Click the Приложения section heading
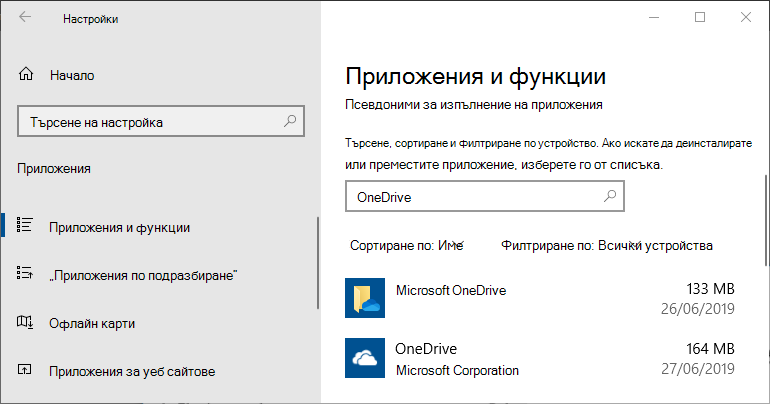 pos(54,168)
